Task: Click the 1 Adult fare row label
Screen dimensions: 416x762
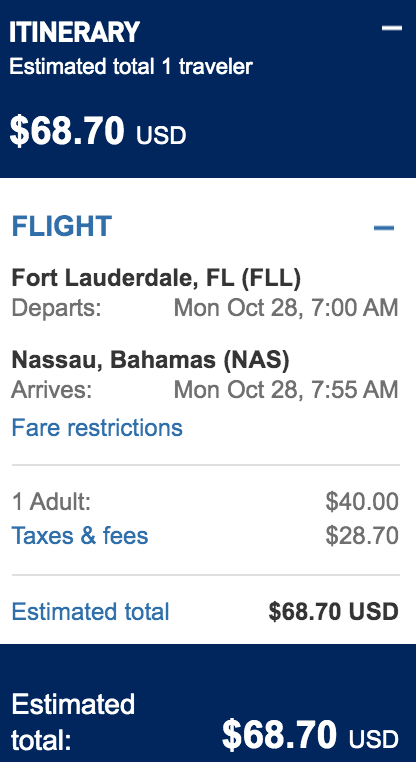Action: [x=51, y=502]
